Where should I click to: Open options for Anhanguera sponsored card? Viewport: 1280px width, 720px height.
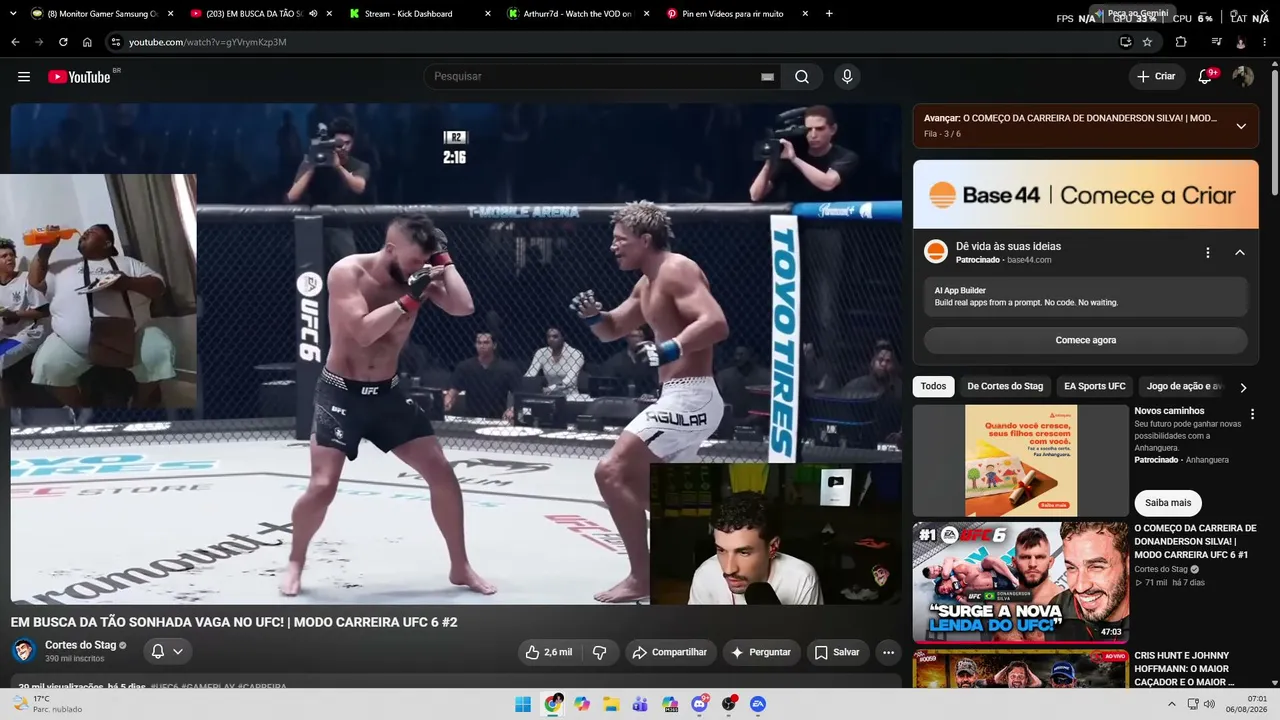1252,414
